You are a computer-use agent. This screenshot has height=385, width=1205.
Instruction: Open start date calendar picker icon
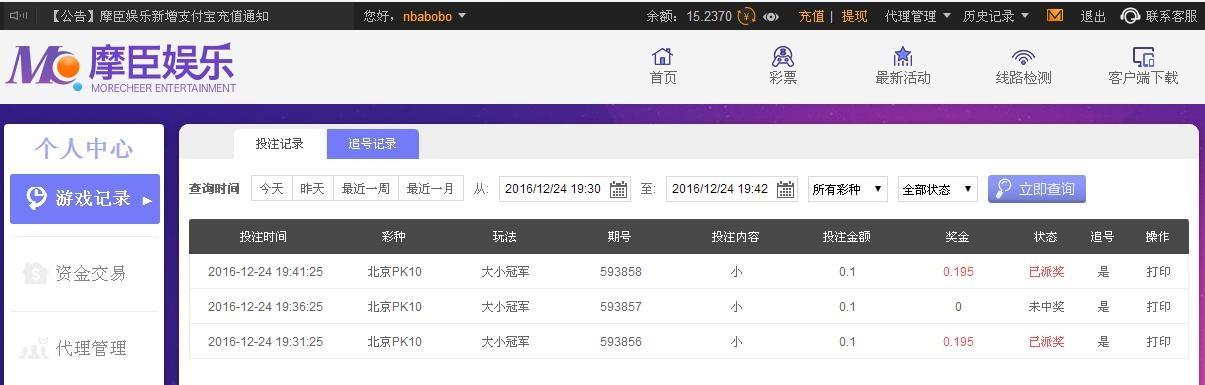(x=619, y=189)
